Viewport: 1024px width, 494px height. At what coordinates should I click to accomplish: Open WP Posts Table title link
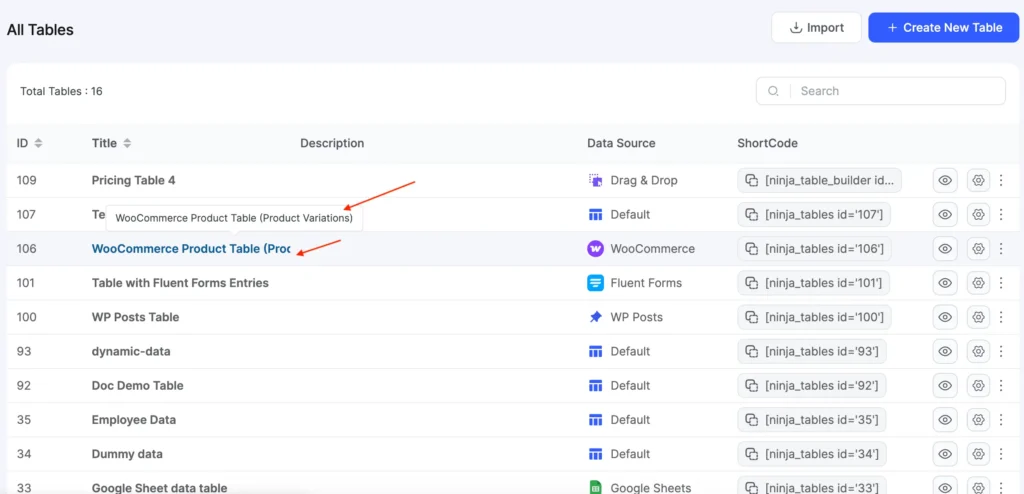pyautogui.click(x=135, y=317)
